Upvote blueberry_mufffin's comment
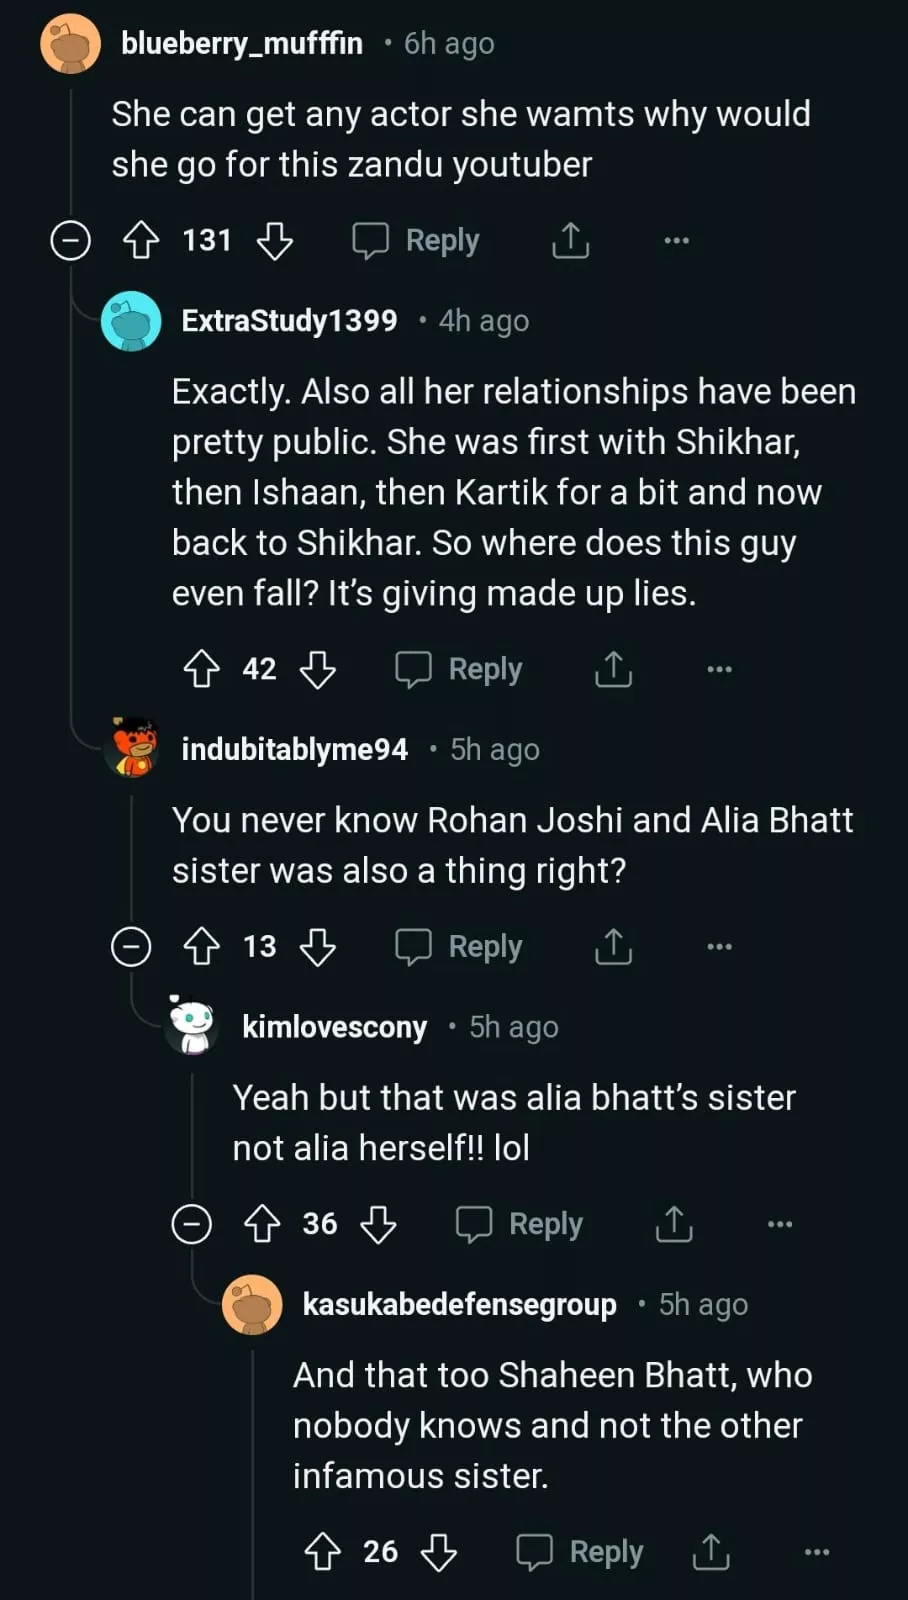Screen dimensions: 908x1600 pos(141,241)
